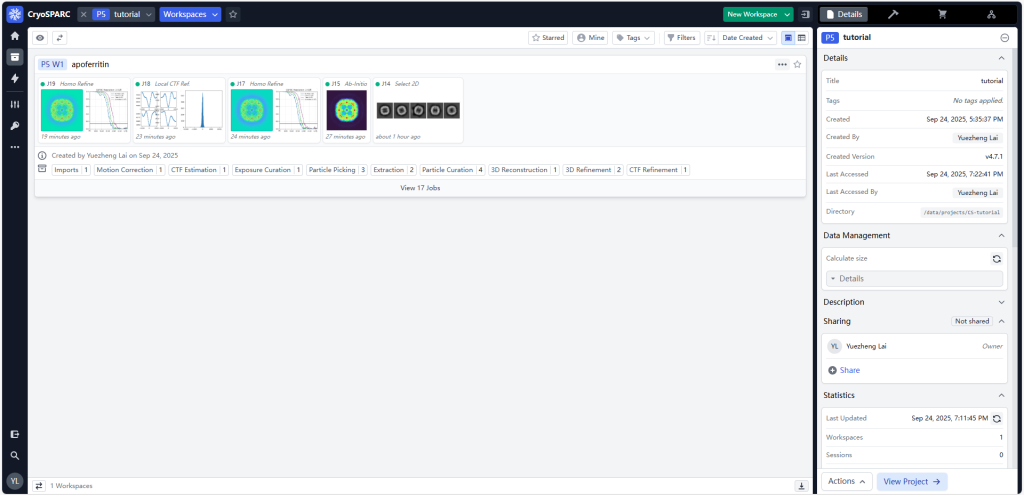Toggle the eye visibility button
The width and height of the screenshot is (1024, 495).
tap(40, 38)
